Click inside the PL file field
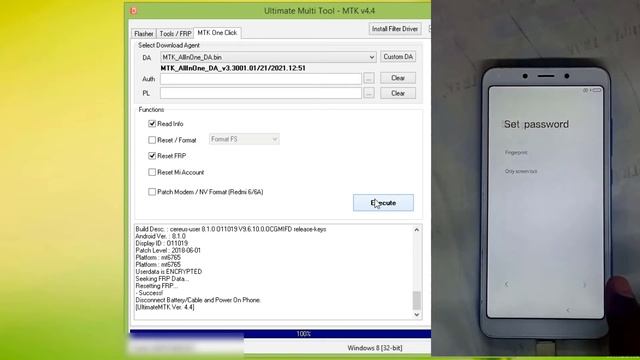 point(261,93)
